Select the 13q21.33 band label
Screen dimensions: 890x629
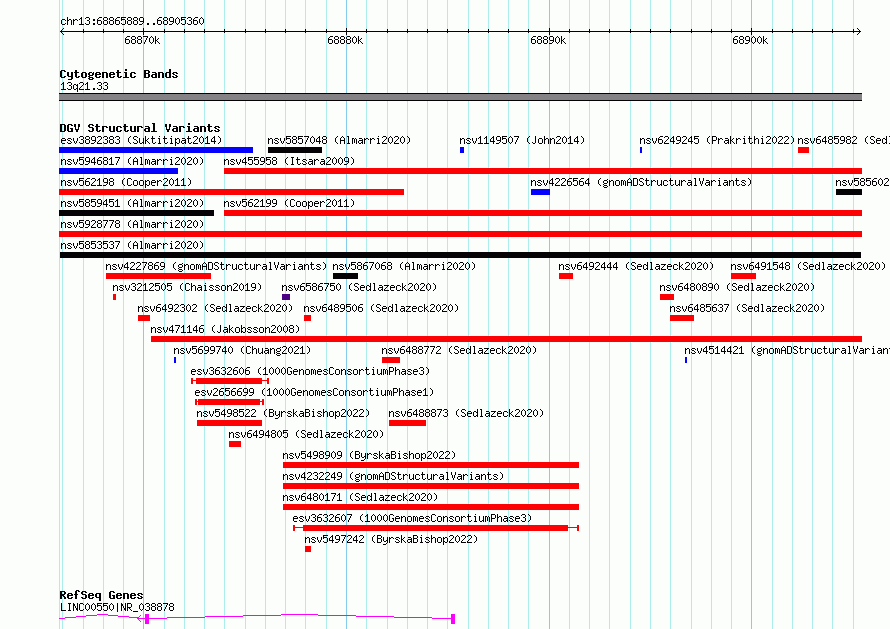pyautogui.click(x=84, y=86)
